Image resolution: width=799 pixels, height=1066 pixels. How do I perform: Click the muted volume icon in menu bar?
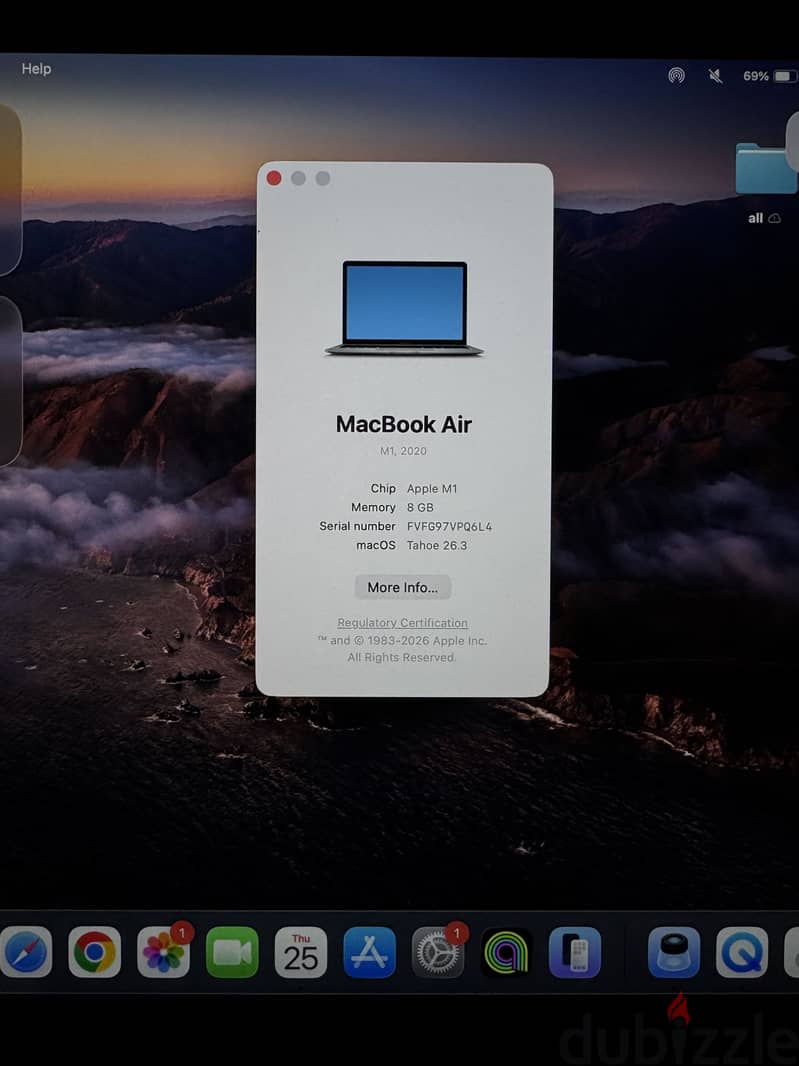pos(715,75)
